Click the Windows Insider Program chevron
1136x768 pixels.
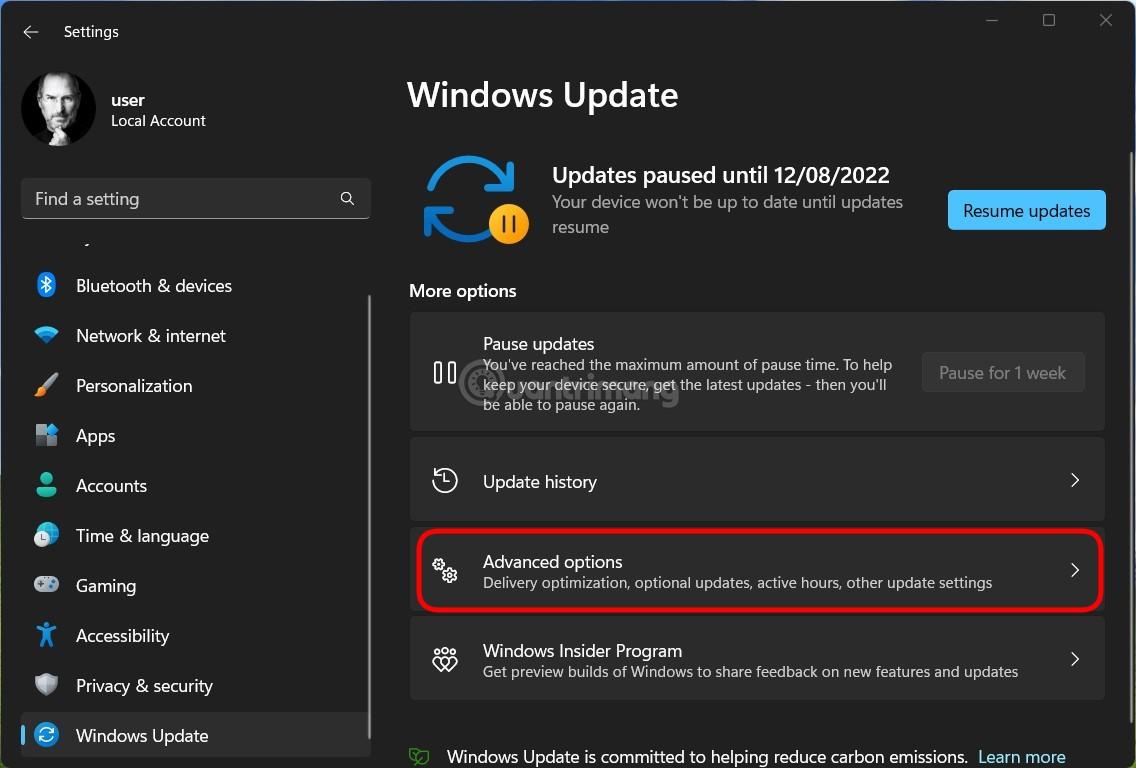click(1075, 659)
